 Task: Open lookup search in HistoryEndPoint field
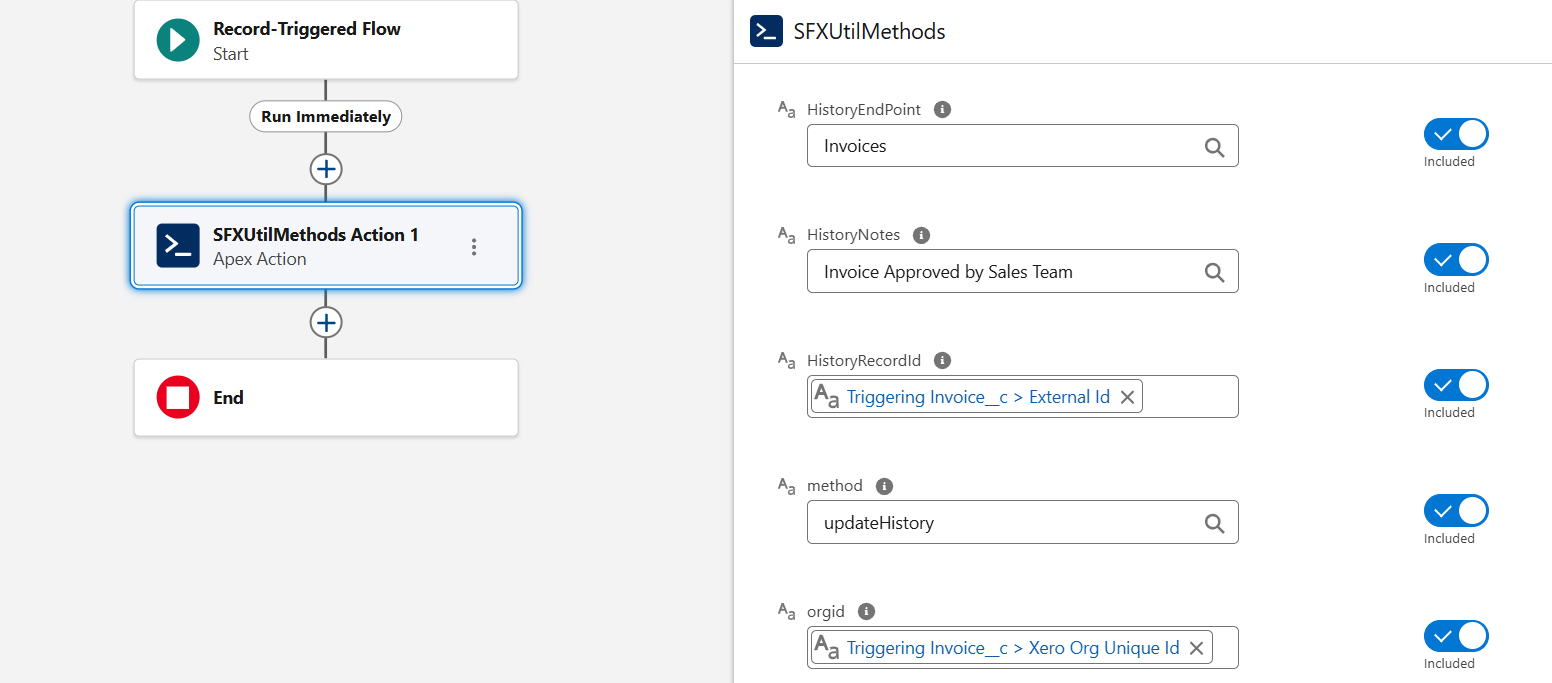tap(1214, 147)
